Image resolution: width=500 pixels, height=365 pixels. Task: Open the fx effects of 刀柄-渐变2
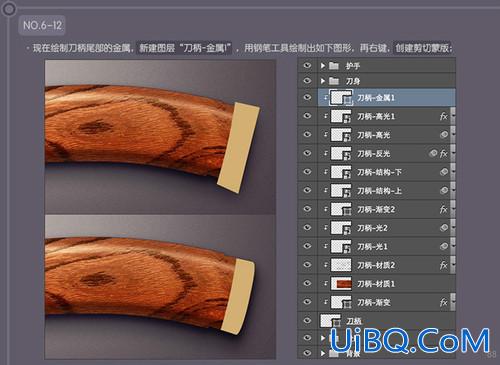pyautogui.click(x=443, y=209)
